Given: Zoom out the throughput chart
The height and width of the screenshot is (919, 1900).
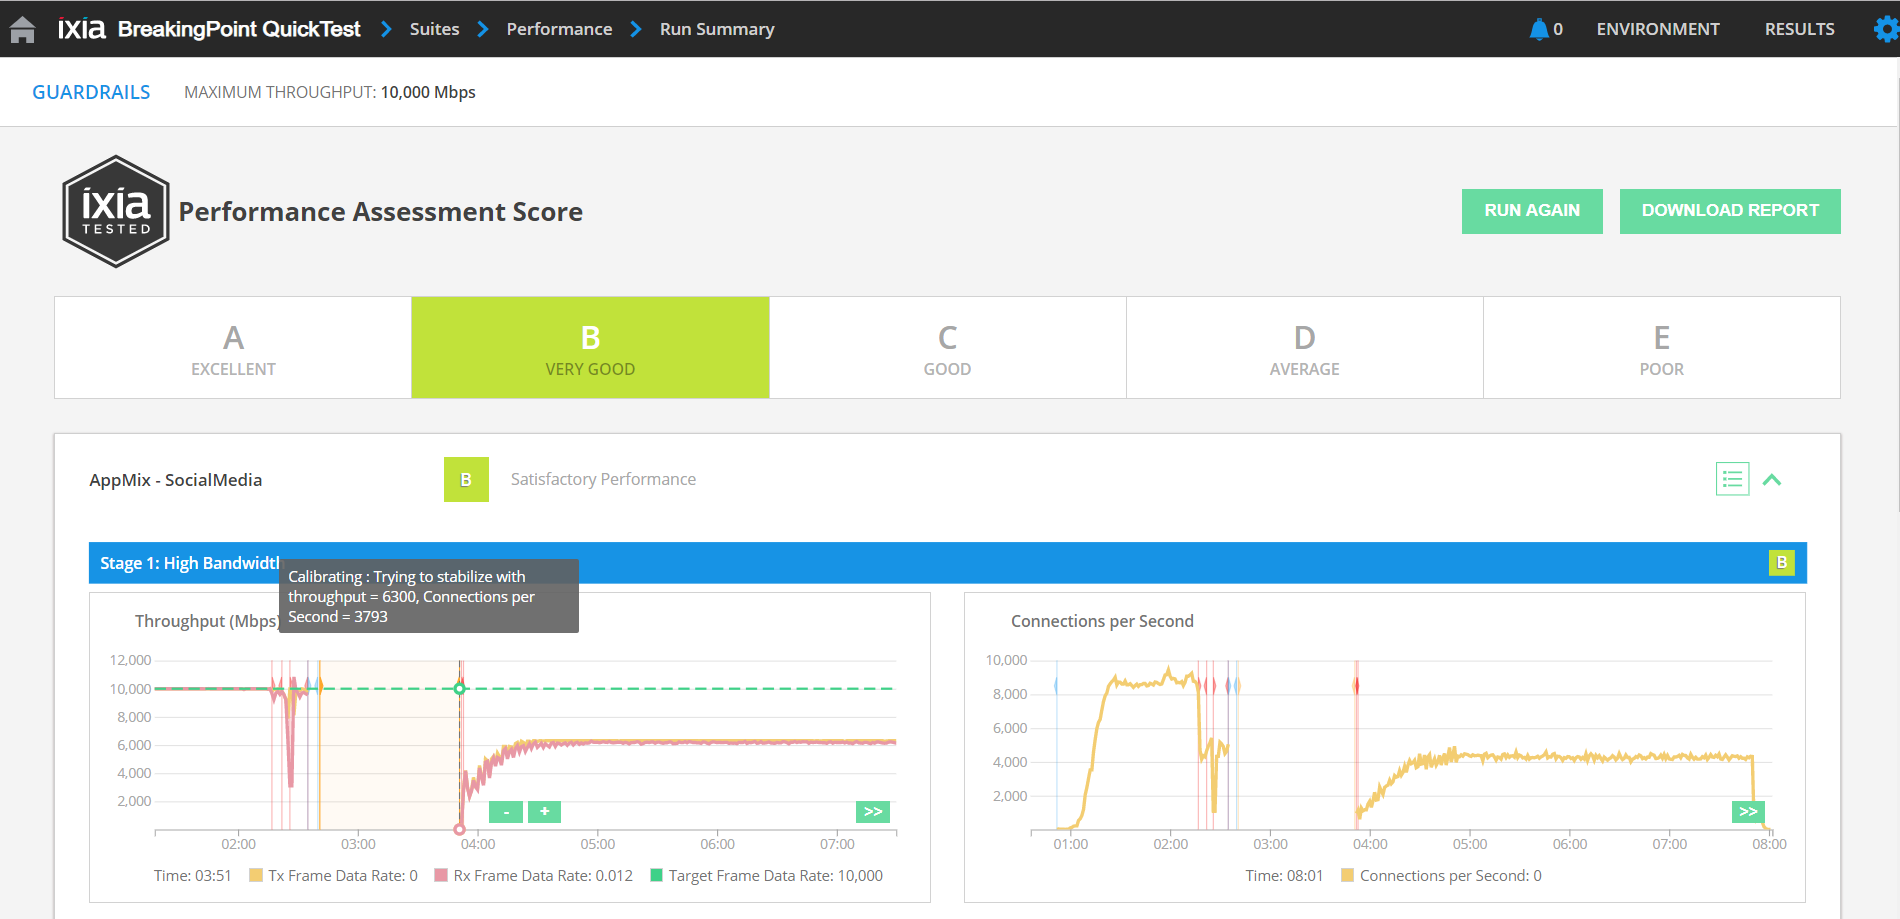Looking at the screenshot, I should tap(506, 812).
